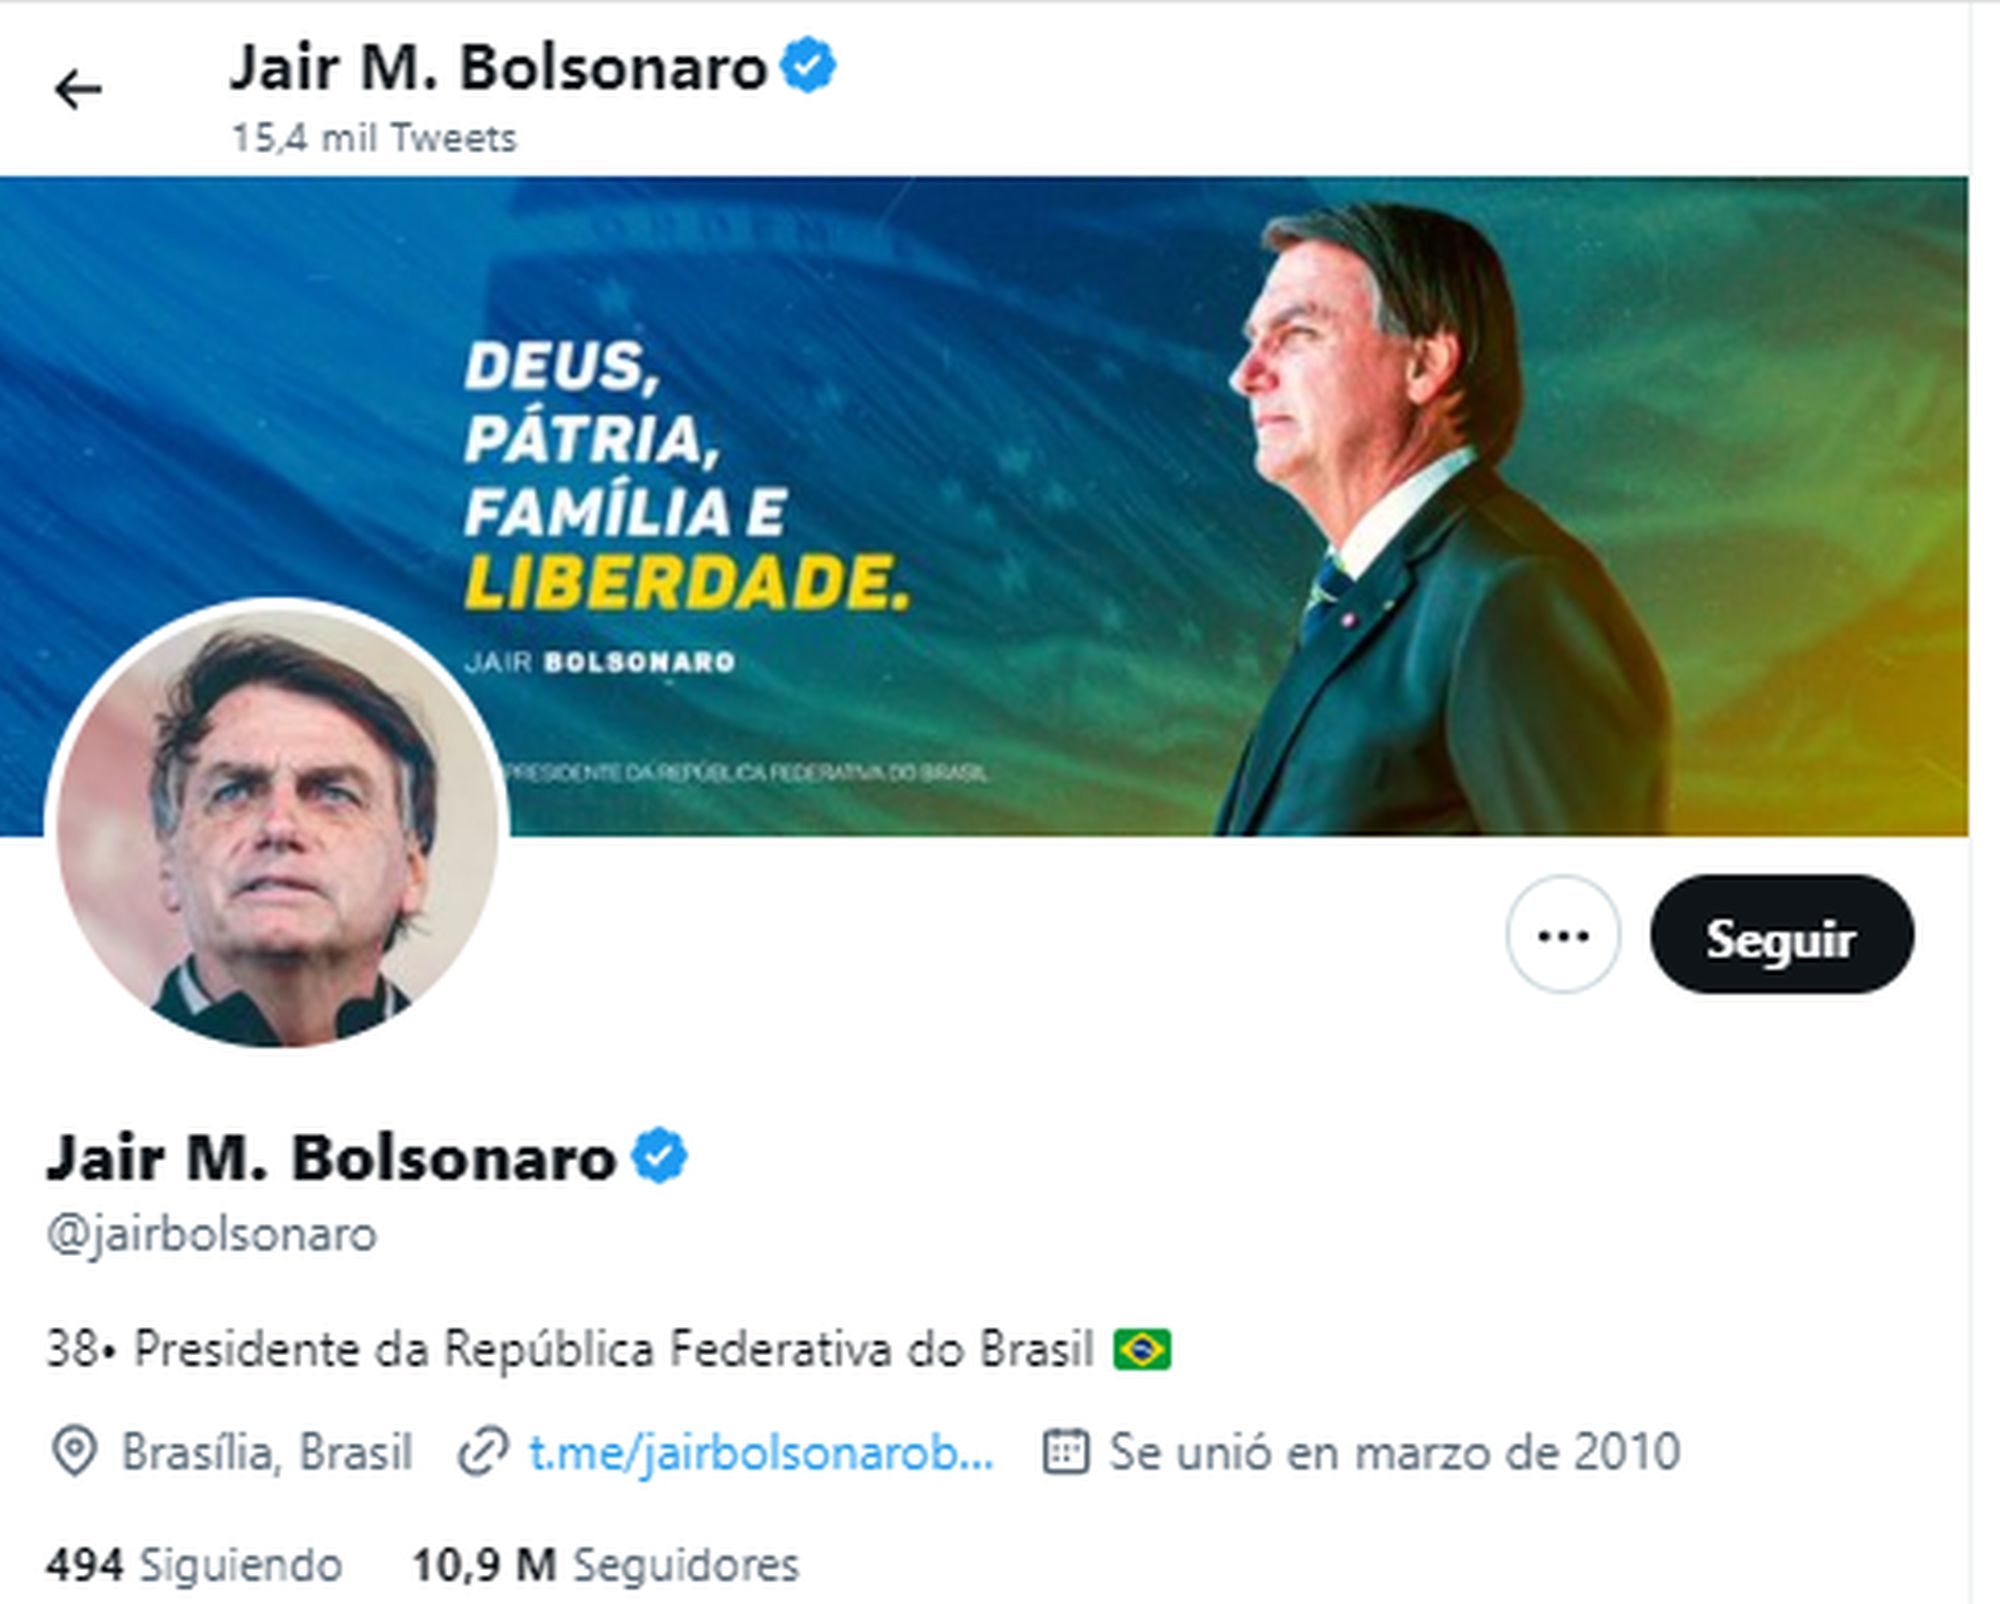Image resolution: width=2000 pixels, height=1604 pixels.
Task: Click the 15,4 mil Tweets count
Action: (x=374, y=138)
